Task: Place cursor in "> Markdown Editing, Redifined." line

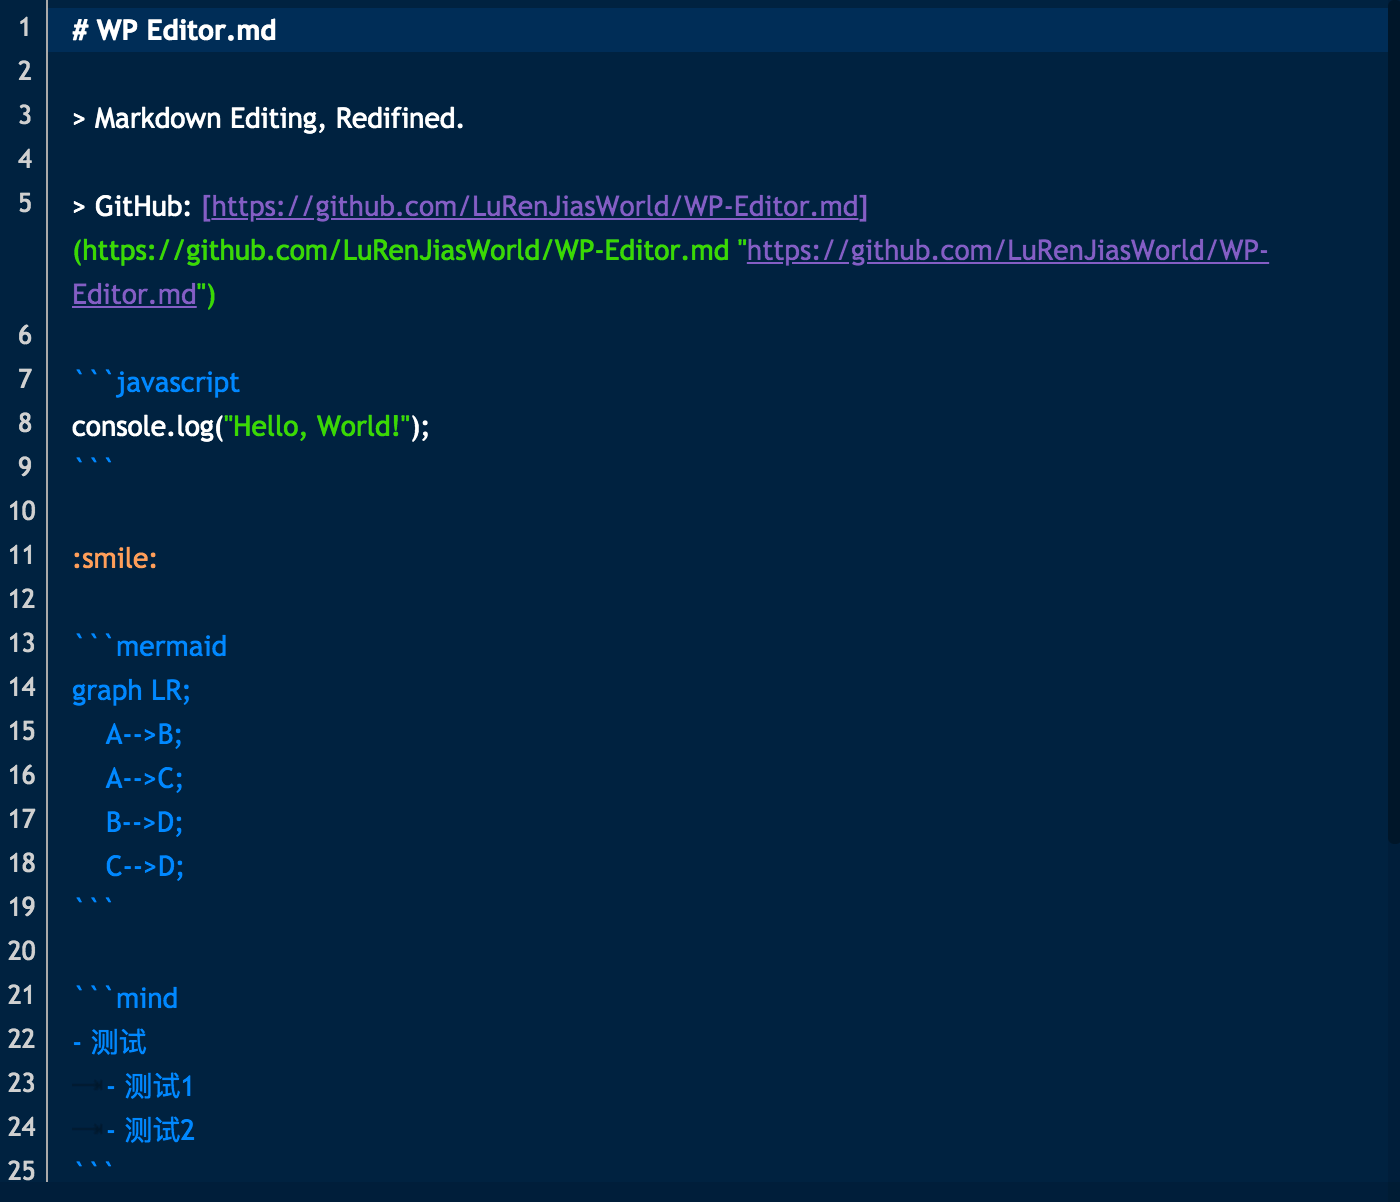Action: click(268, 118)
